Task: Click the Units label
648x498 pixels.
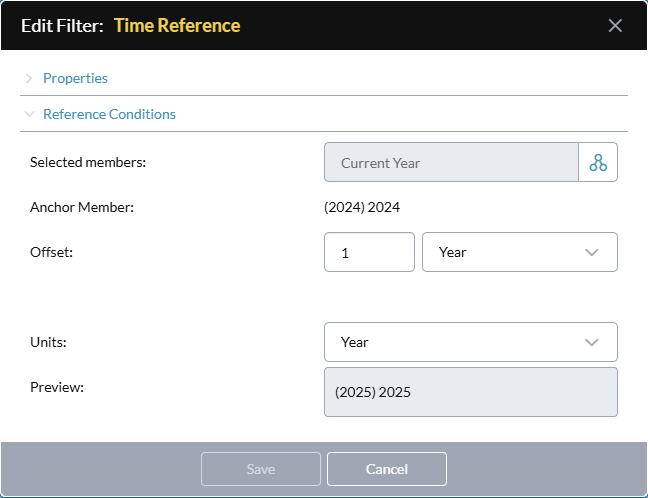Action: coord(48,342)
